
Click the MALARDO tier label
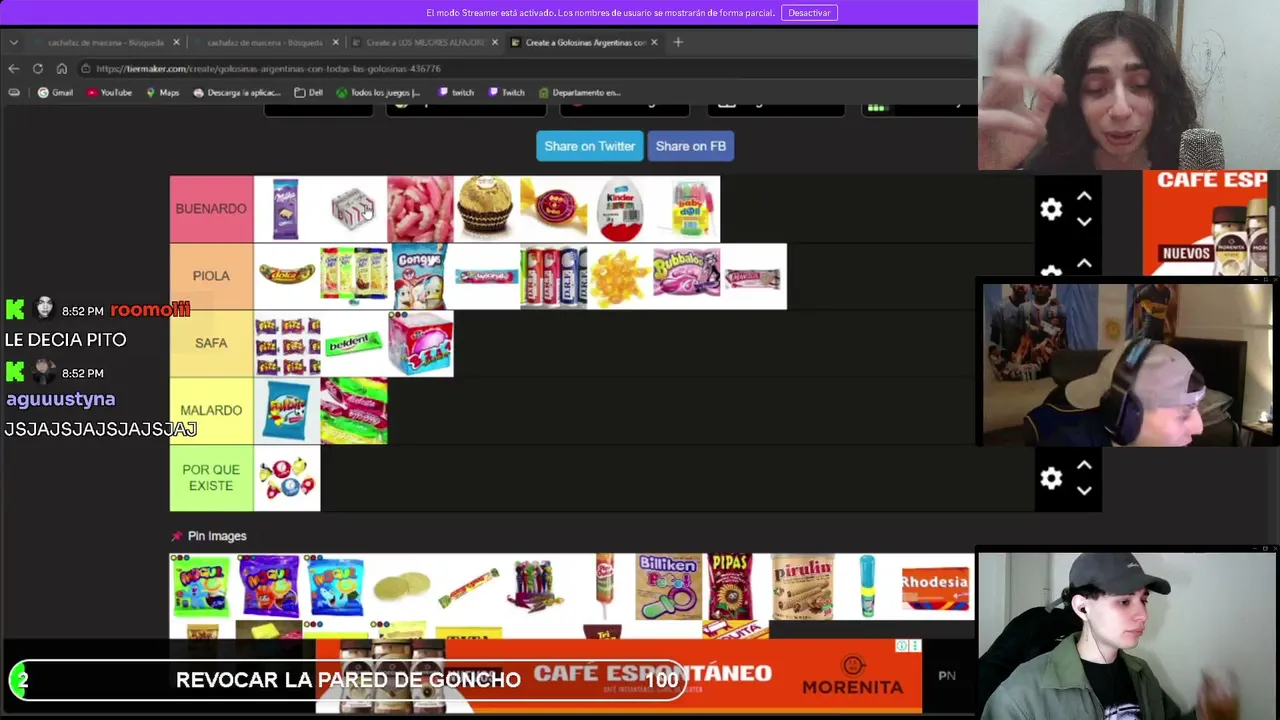(x=211, y=410)
